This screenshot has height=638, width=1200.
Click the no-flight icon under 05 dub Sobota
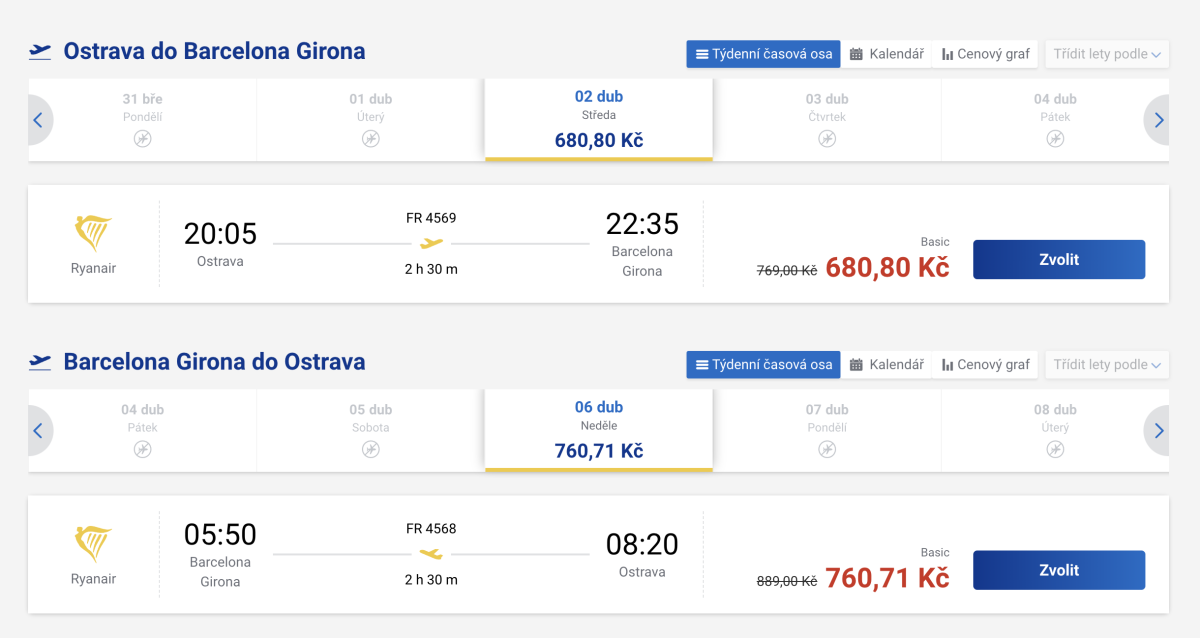[x=371, y=449]
